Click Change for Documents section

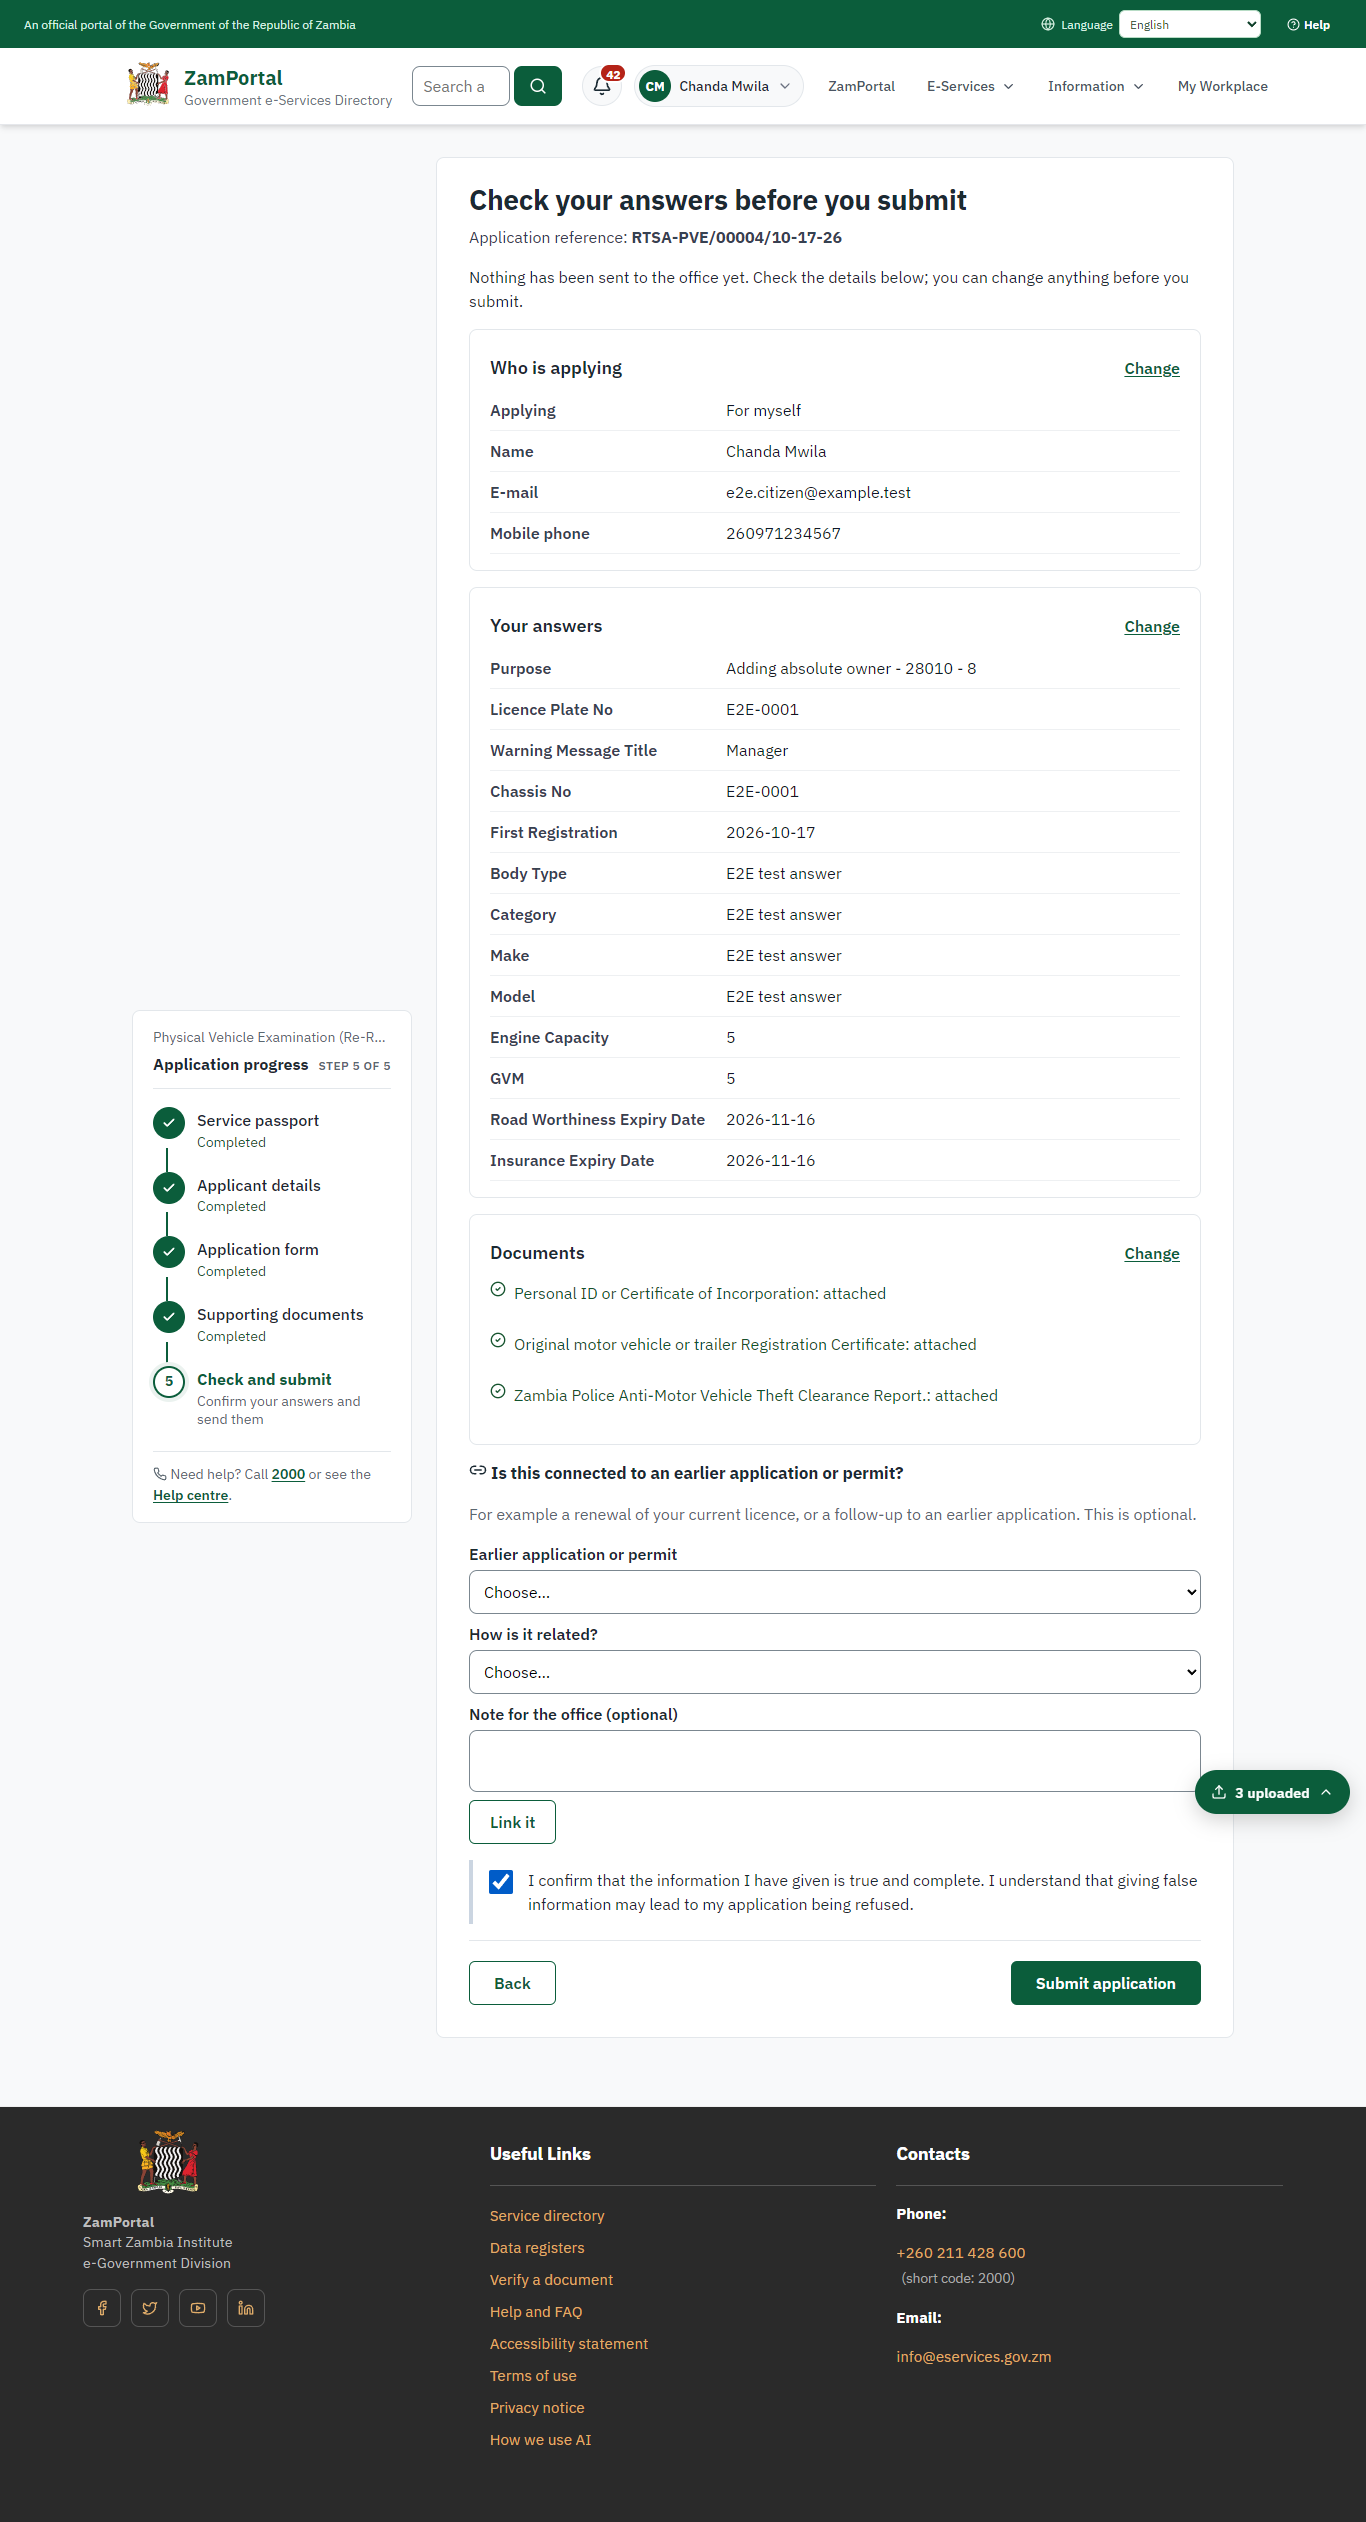1152,1254
